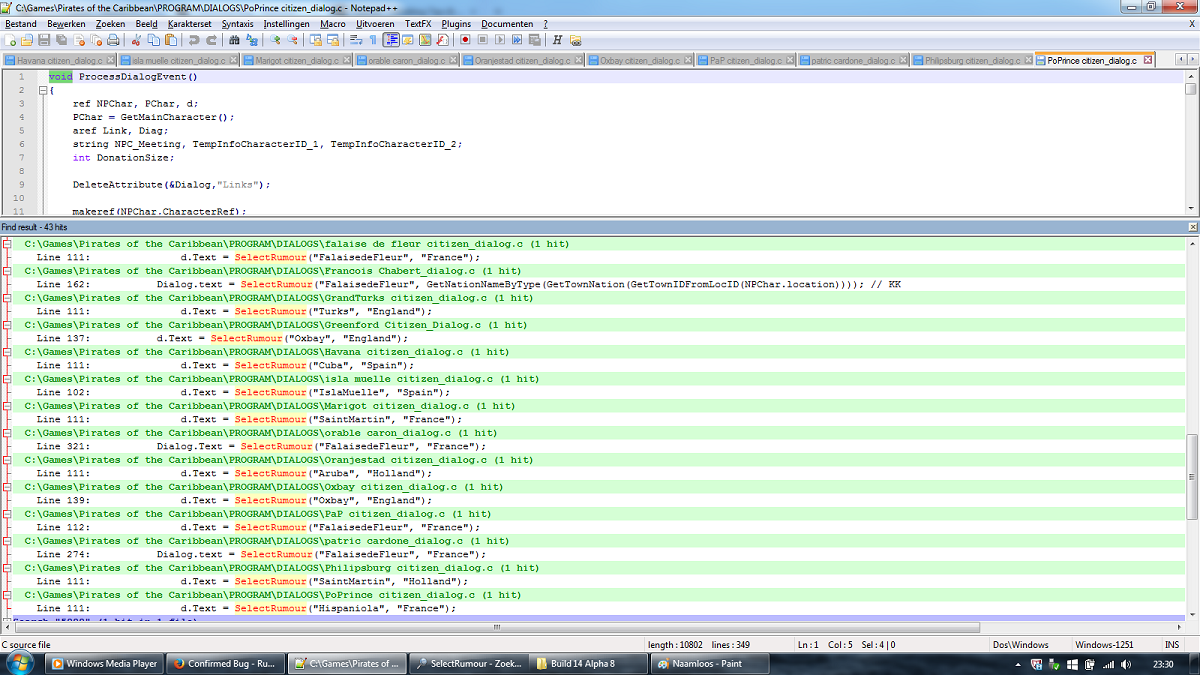The width and height of the screenshot is (1200, 675).
Task: Zoom out using the toolbar magnifier
Action: click(x=292, y=40)
